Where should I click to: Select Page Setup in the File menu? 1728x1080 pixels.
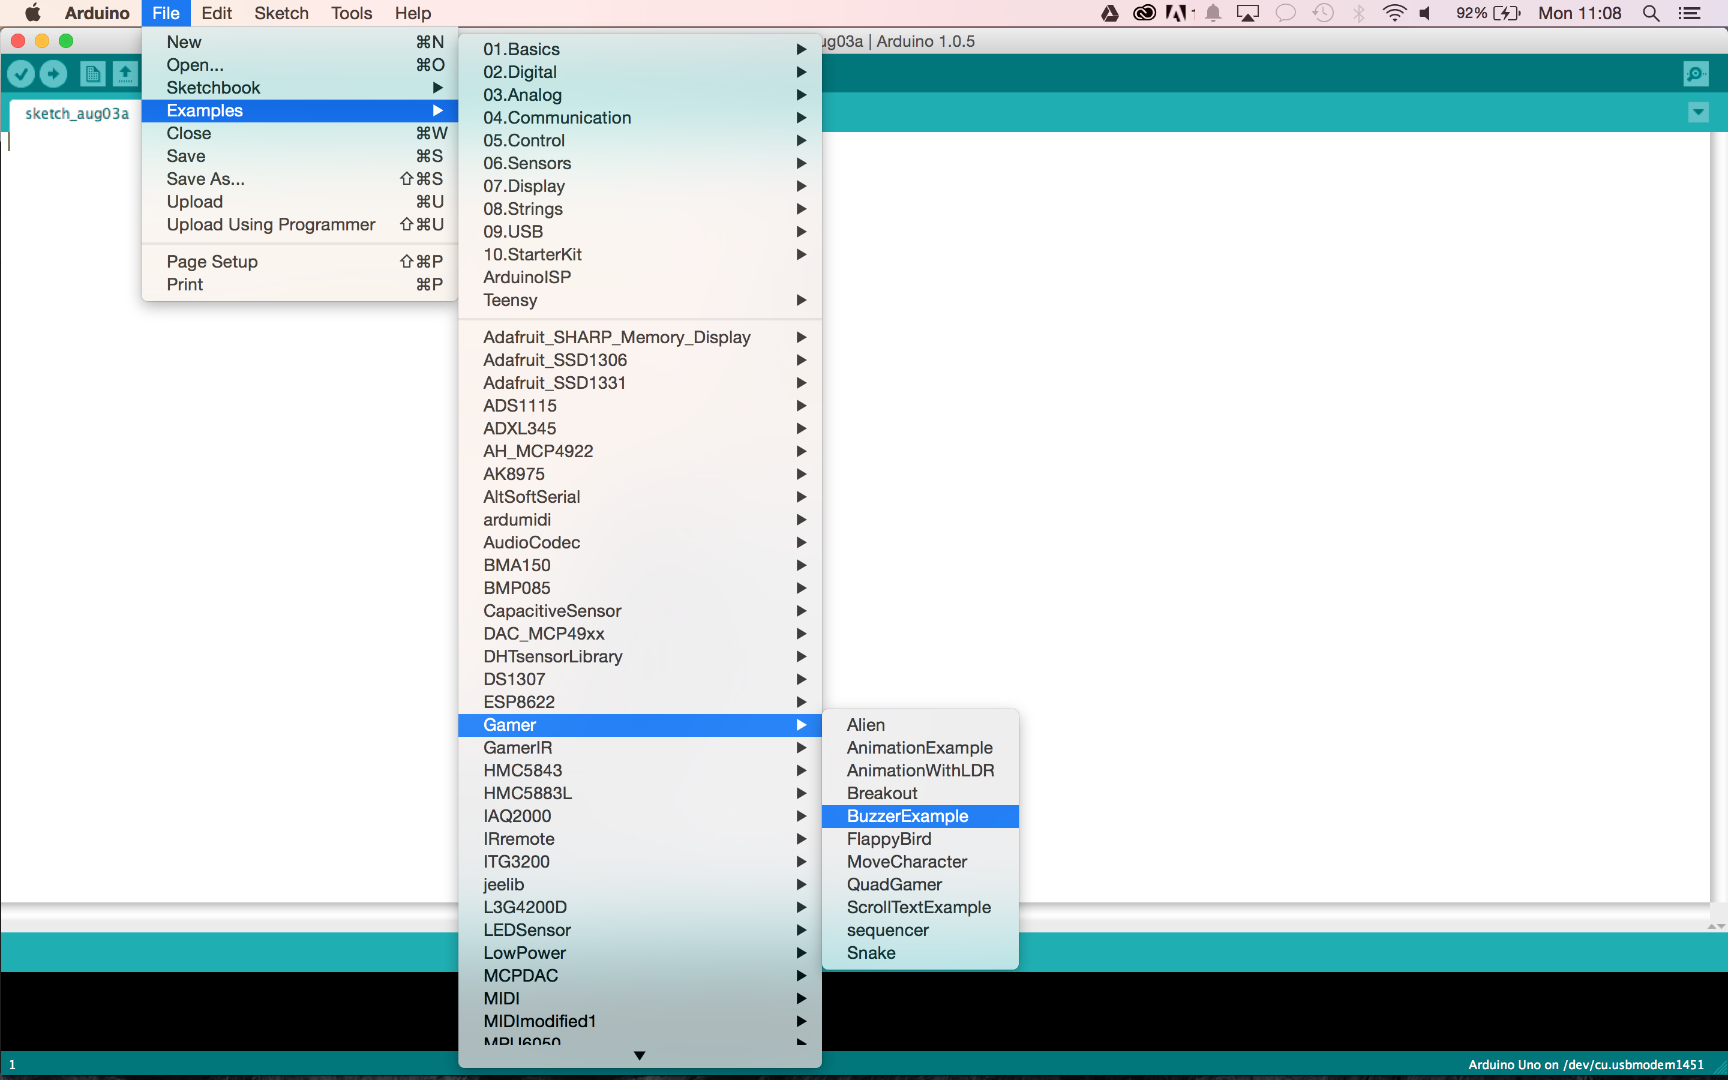coord(211,261)
